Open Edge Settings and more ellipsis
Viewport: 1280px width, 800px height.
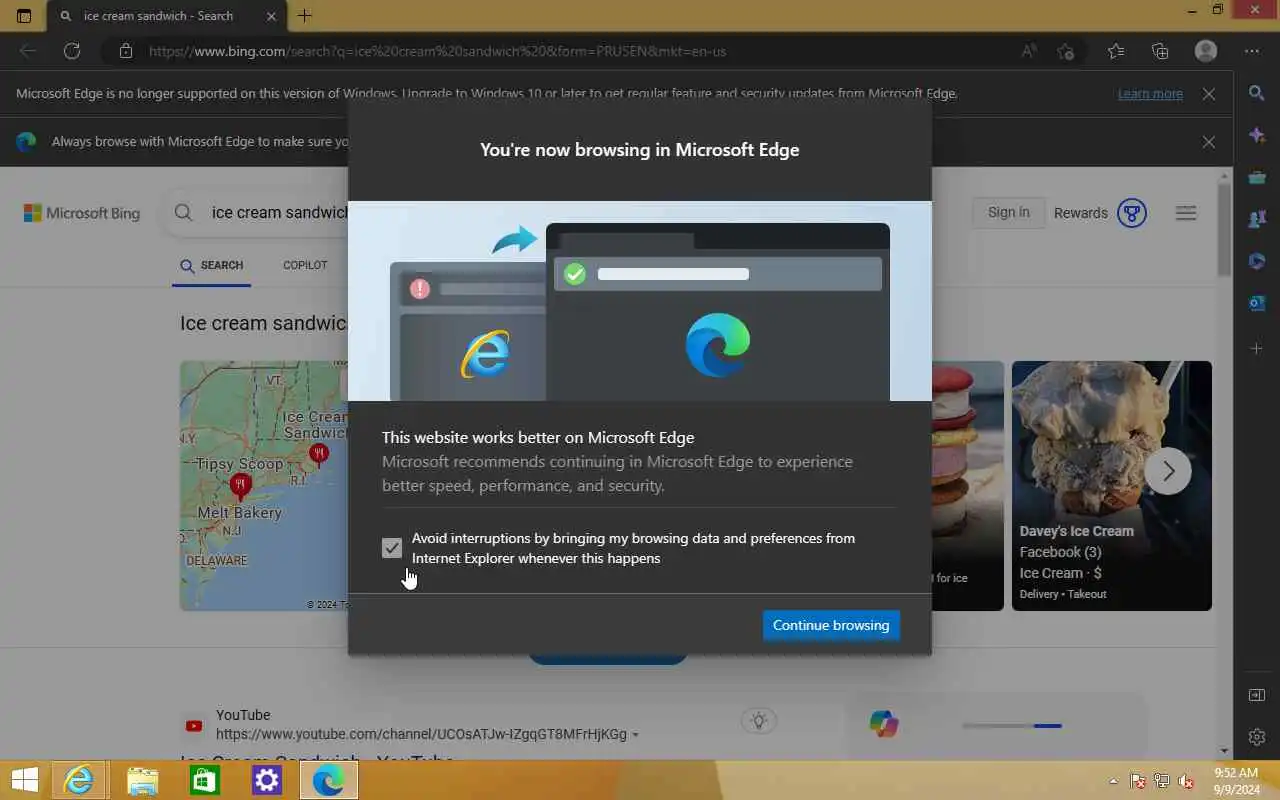click(1252, 51)
